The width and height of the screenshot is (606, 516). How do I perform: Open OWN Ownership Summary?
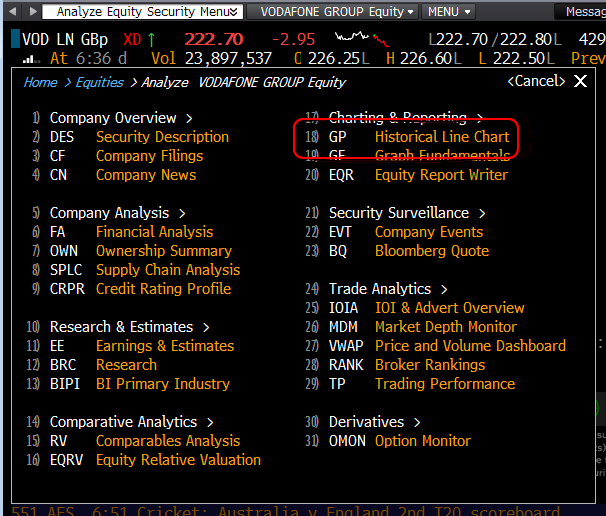(x=141, y=251)
